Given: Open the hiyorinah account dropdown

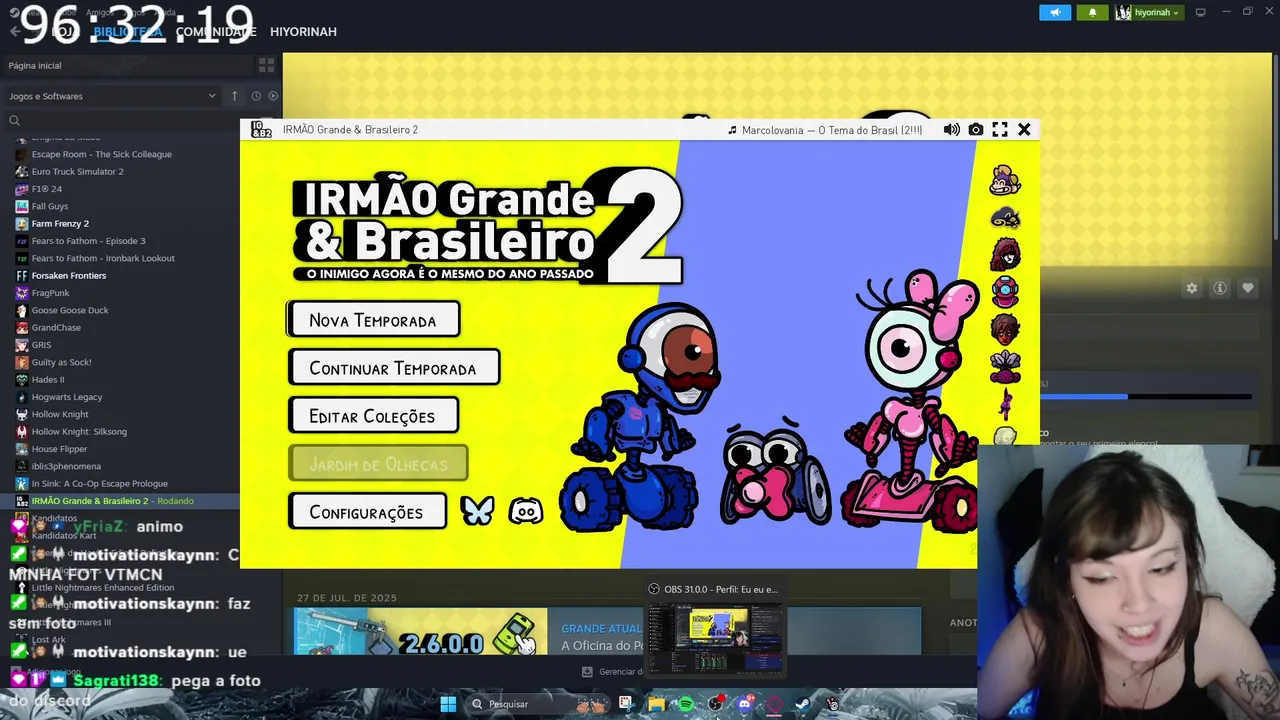Looking at the screenshot, I should (x=1148, y=12).
